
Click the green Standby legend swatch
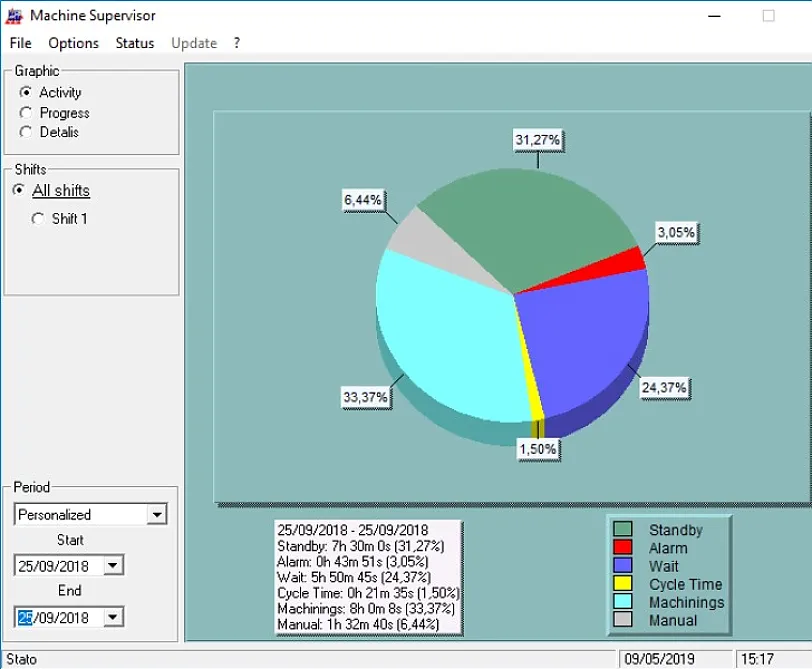[x=623, y=530]
